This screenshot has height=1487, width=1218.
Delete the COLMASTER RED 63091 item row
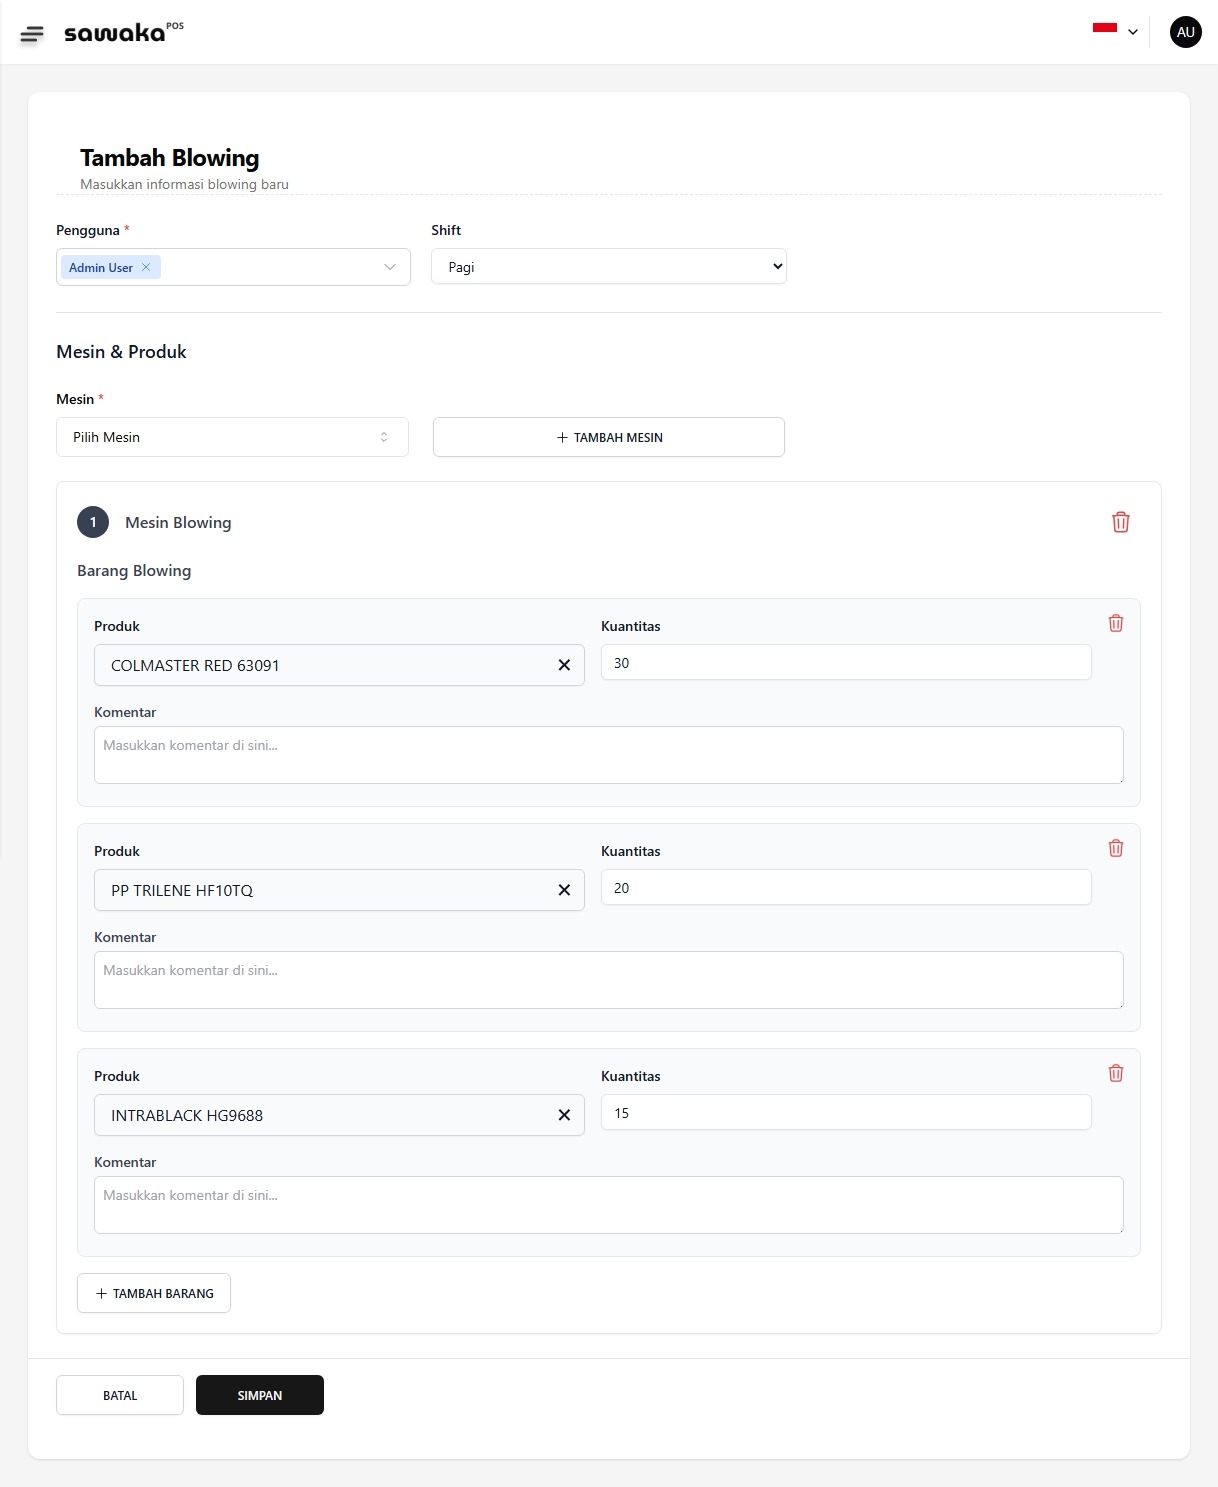click(1115, 623)
